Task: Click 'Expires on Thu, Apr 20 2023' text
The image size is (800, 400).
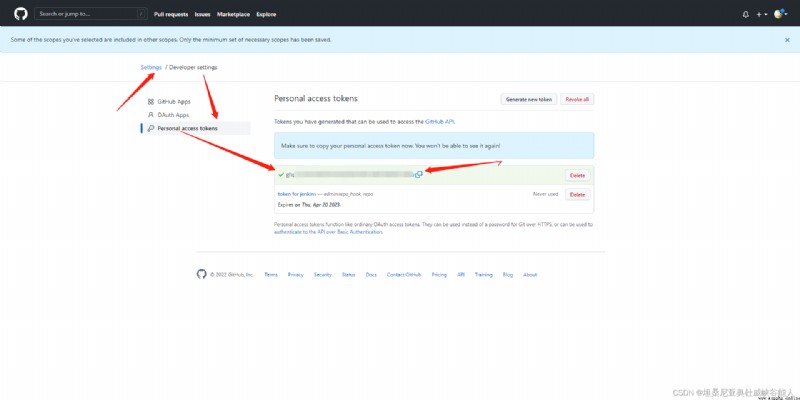Action: tap(309, 205)
